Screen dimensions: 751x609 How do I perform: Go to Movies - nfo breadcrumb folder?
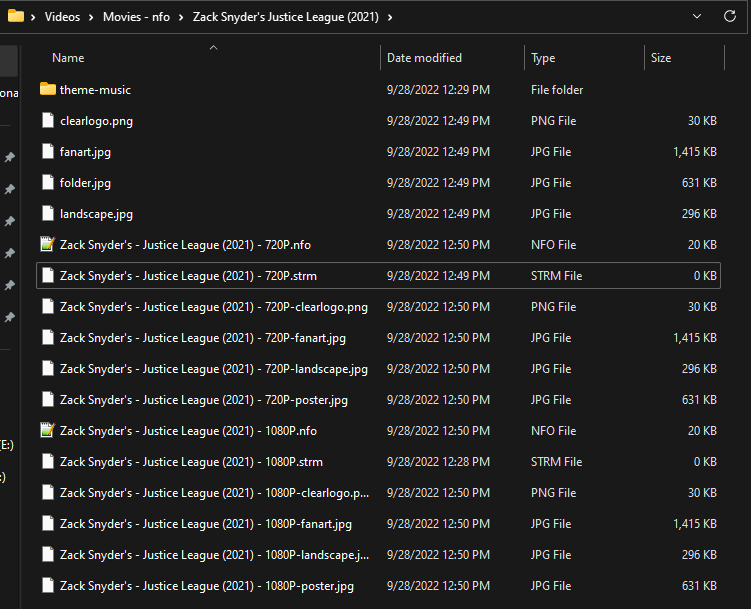137,17
